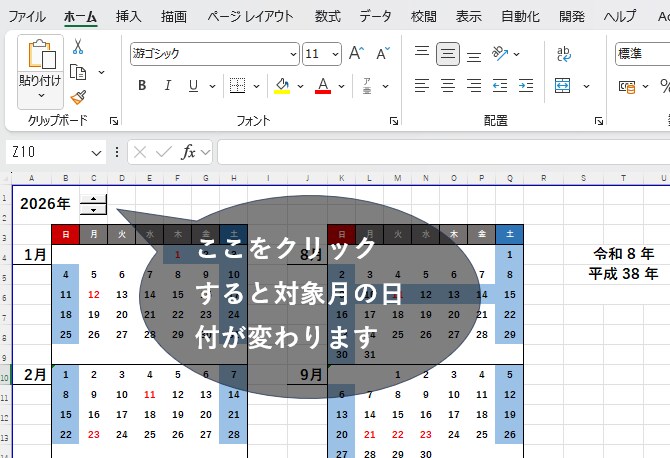Open orientation dropdown arrow

pos(516,54)
